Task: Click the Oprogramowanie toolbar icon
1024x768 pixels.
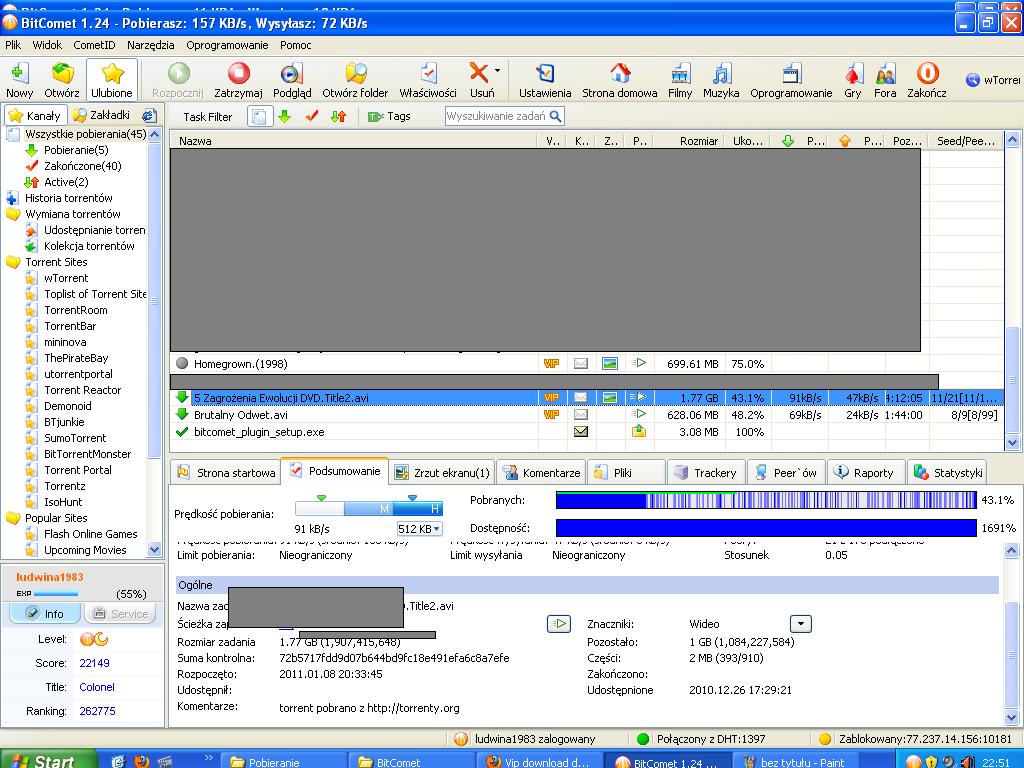Action: (x=791, y=80)
